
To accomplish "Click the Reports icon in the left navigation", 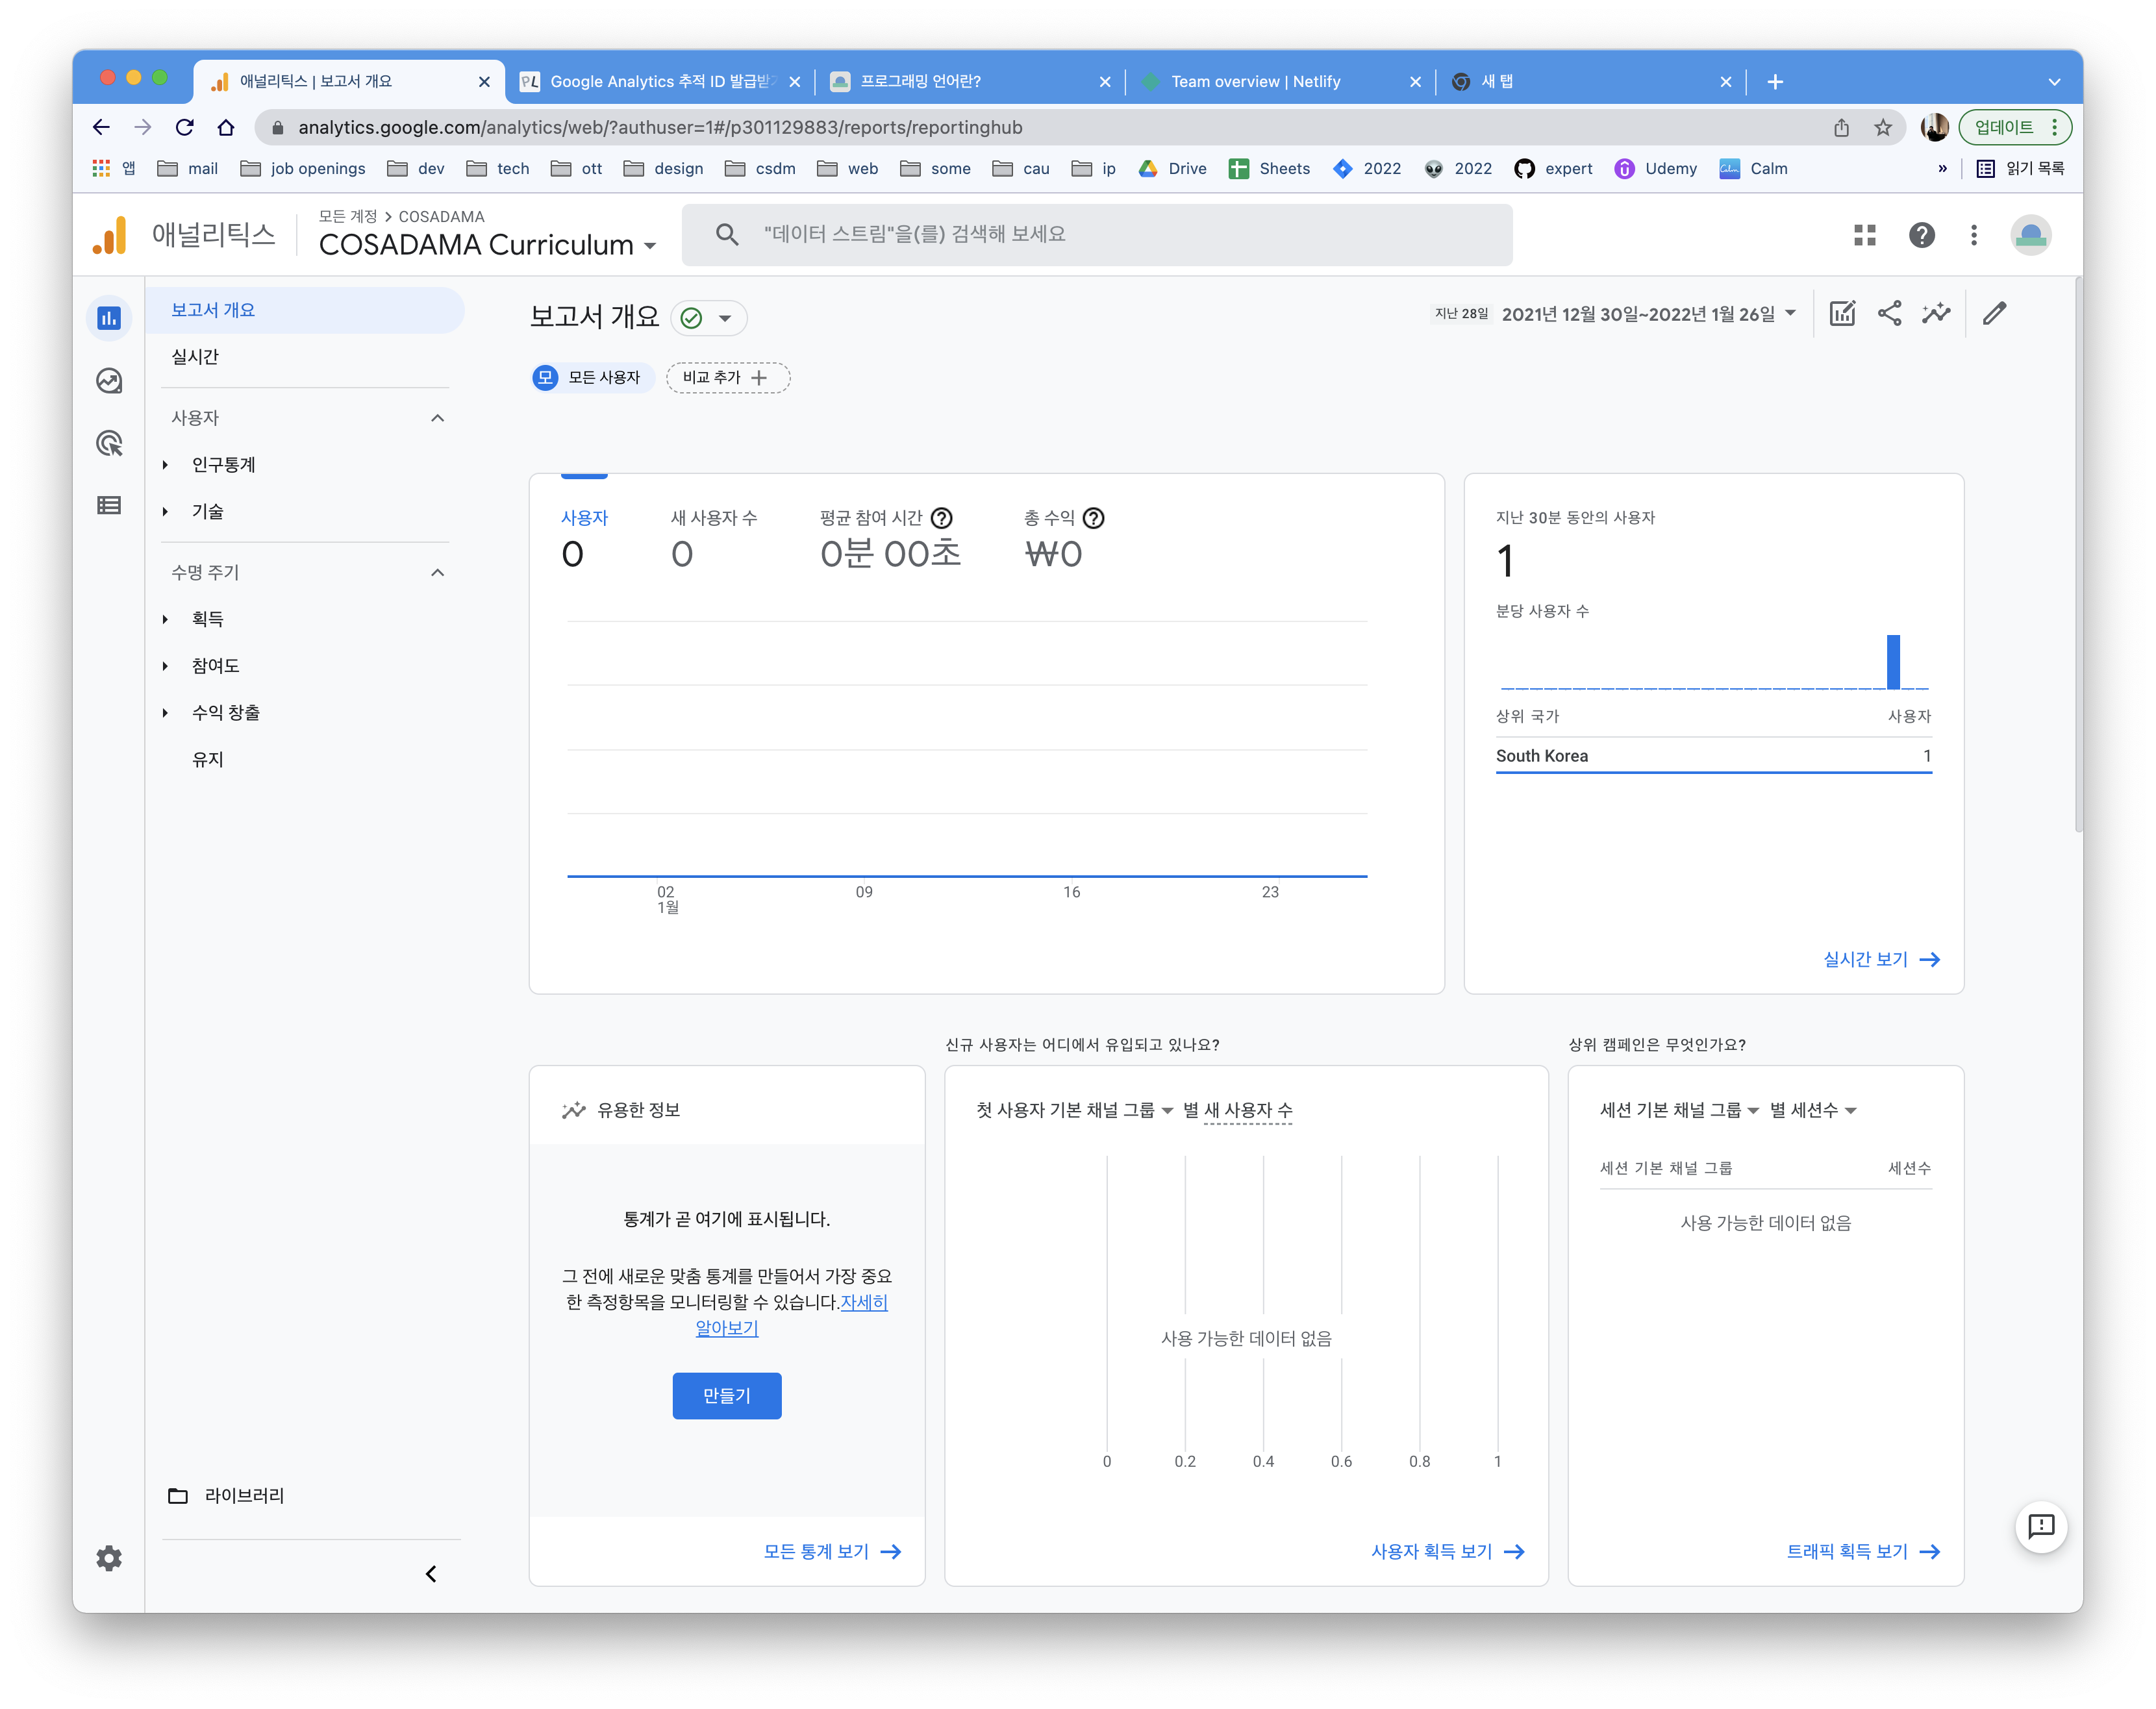I will pos(109,317).
